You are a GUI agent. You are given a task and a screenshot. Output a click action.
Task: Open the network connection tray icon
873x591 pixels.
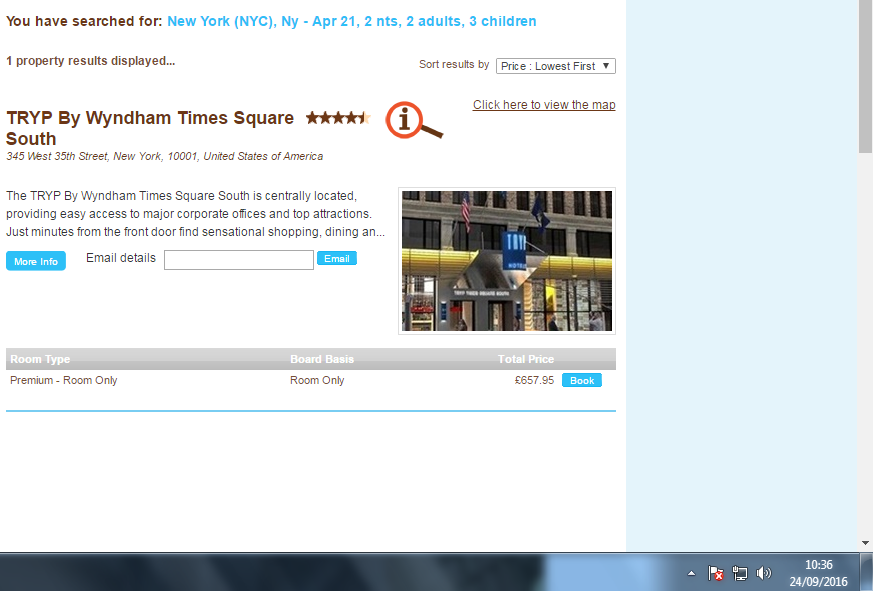pyautogui.click(x=739, y=573)
